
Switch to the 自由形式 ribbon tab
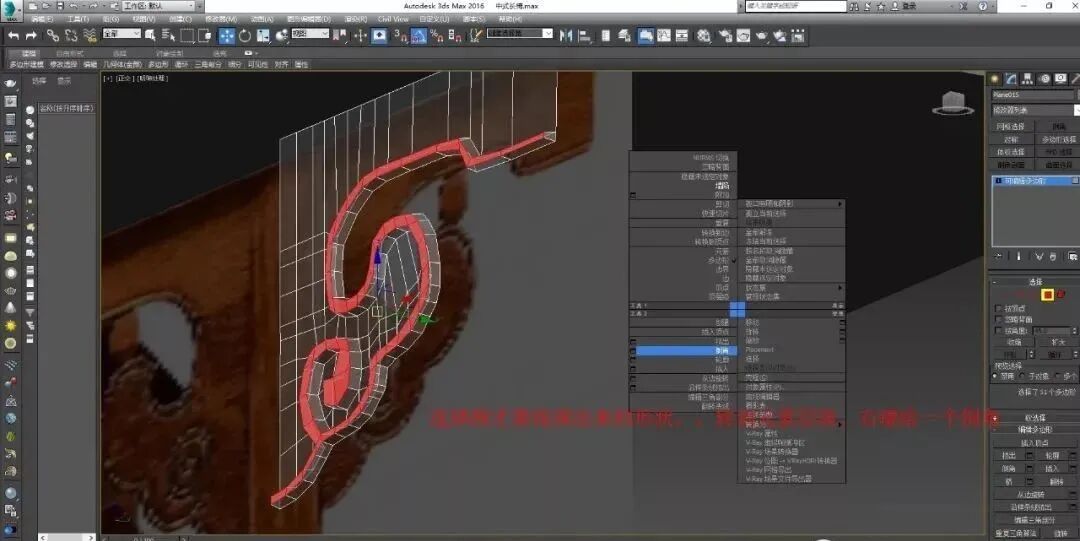pyautogui.click(x=70, y=53)
